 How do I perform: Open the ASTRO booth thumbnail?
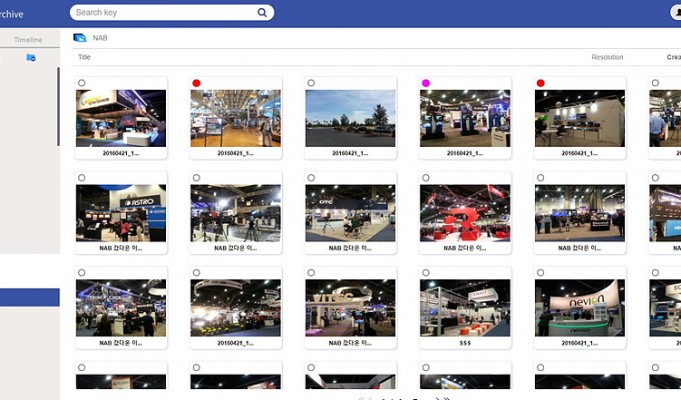click(121, 213)
